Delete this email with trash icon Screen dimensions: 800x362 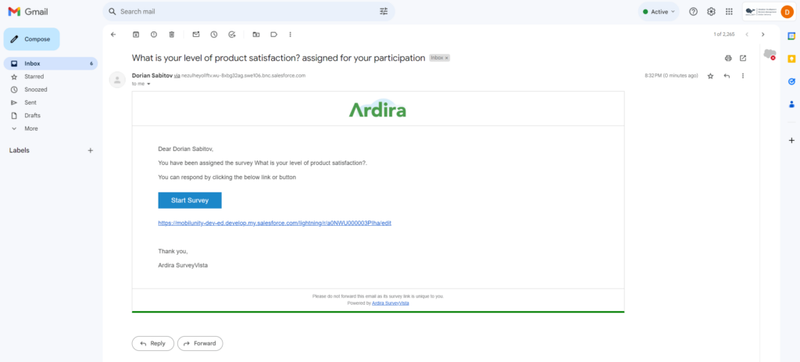171,35
